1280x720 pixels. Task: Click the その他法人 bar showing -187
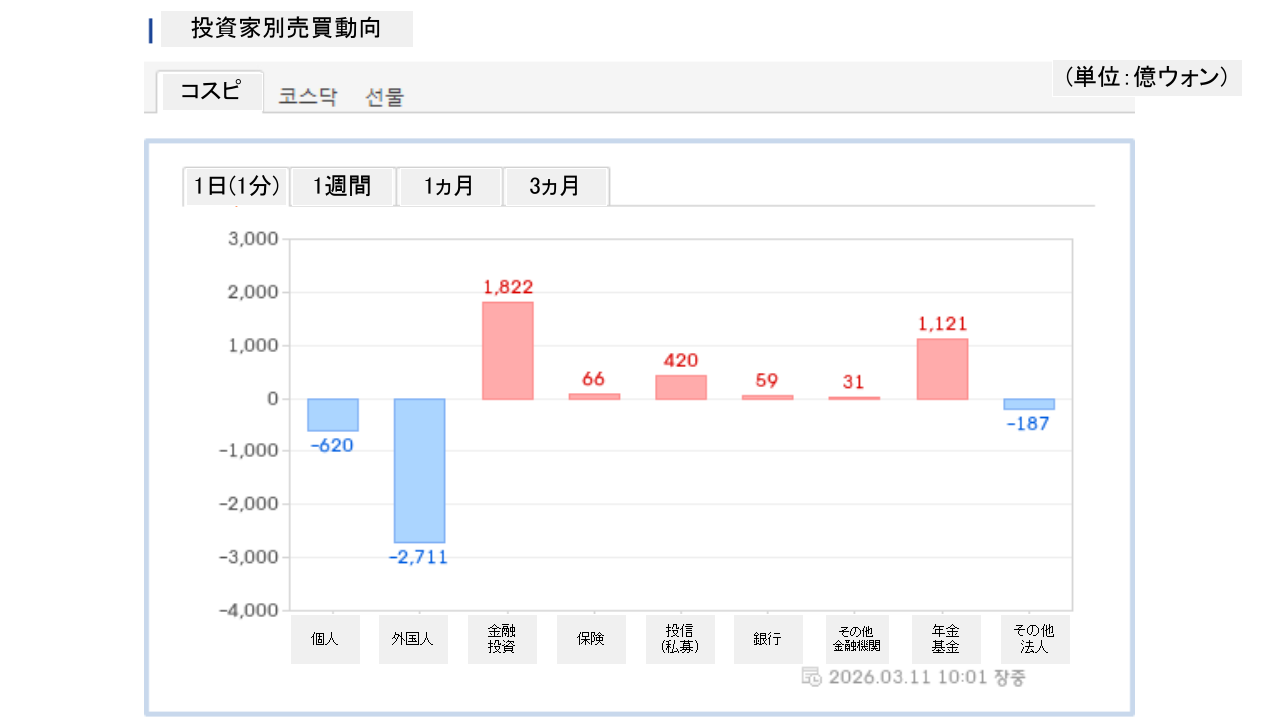point(1029,404)
